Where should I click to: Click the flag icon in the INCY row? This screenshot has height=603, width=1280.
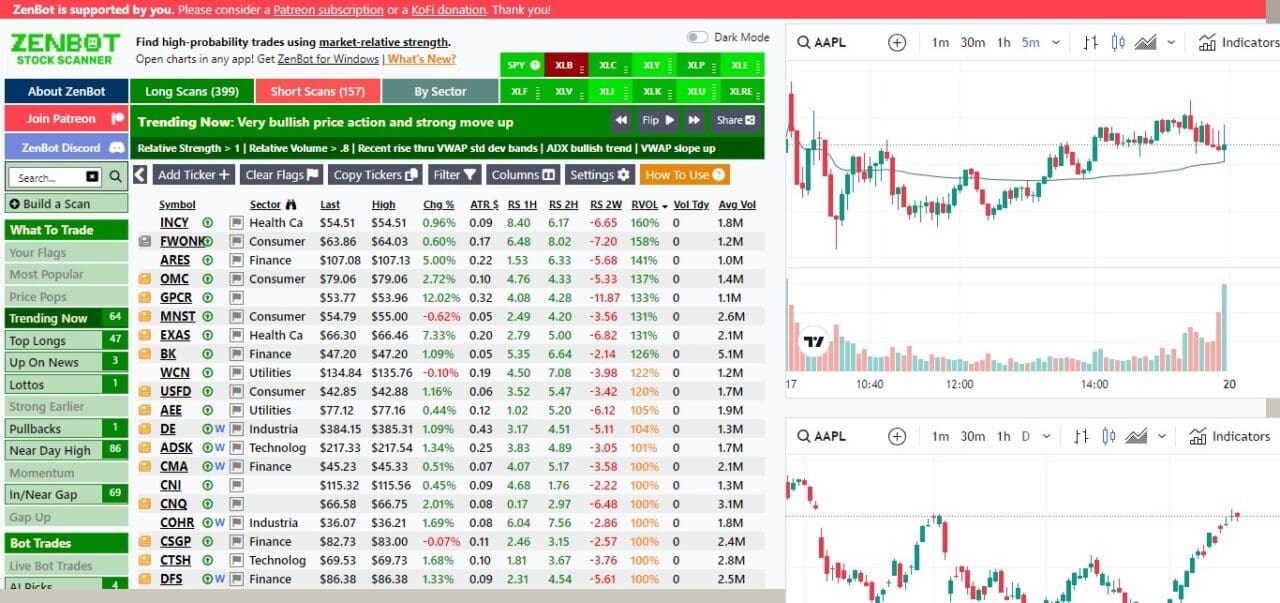(x=237, y=223)
